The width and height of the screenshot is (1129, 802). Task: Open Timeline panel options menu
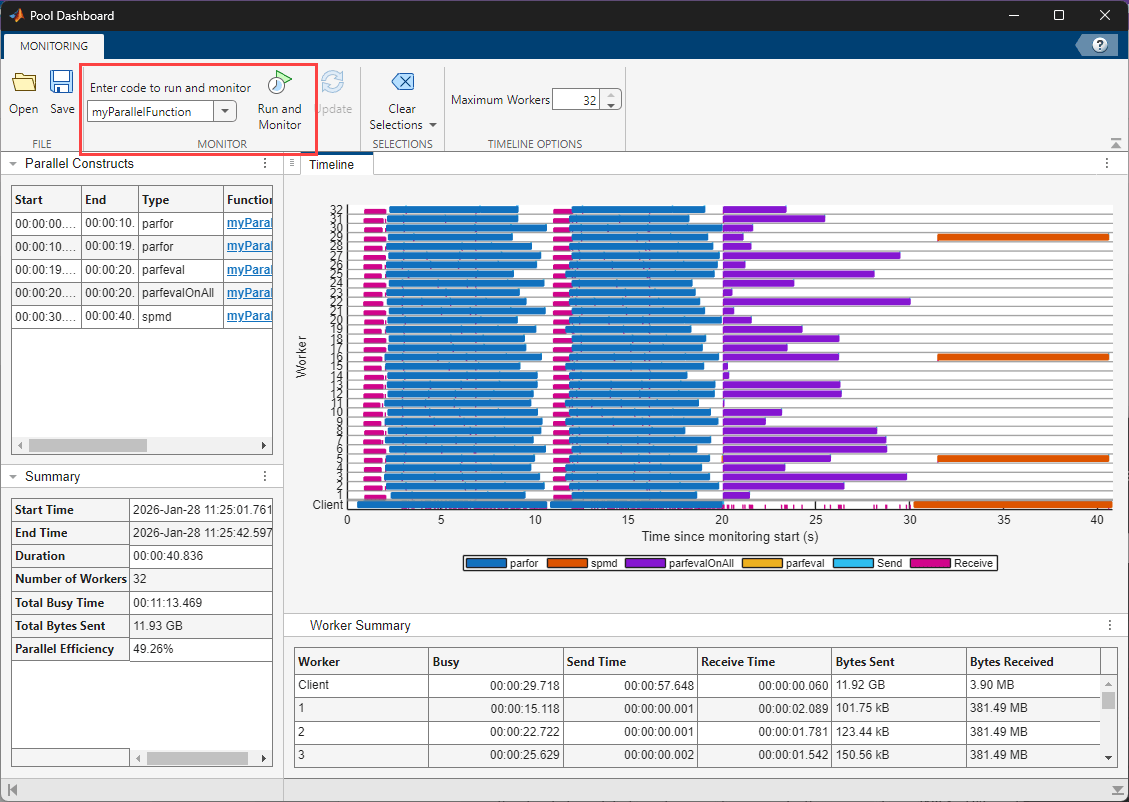(1107, 163)
